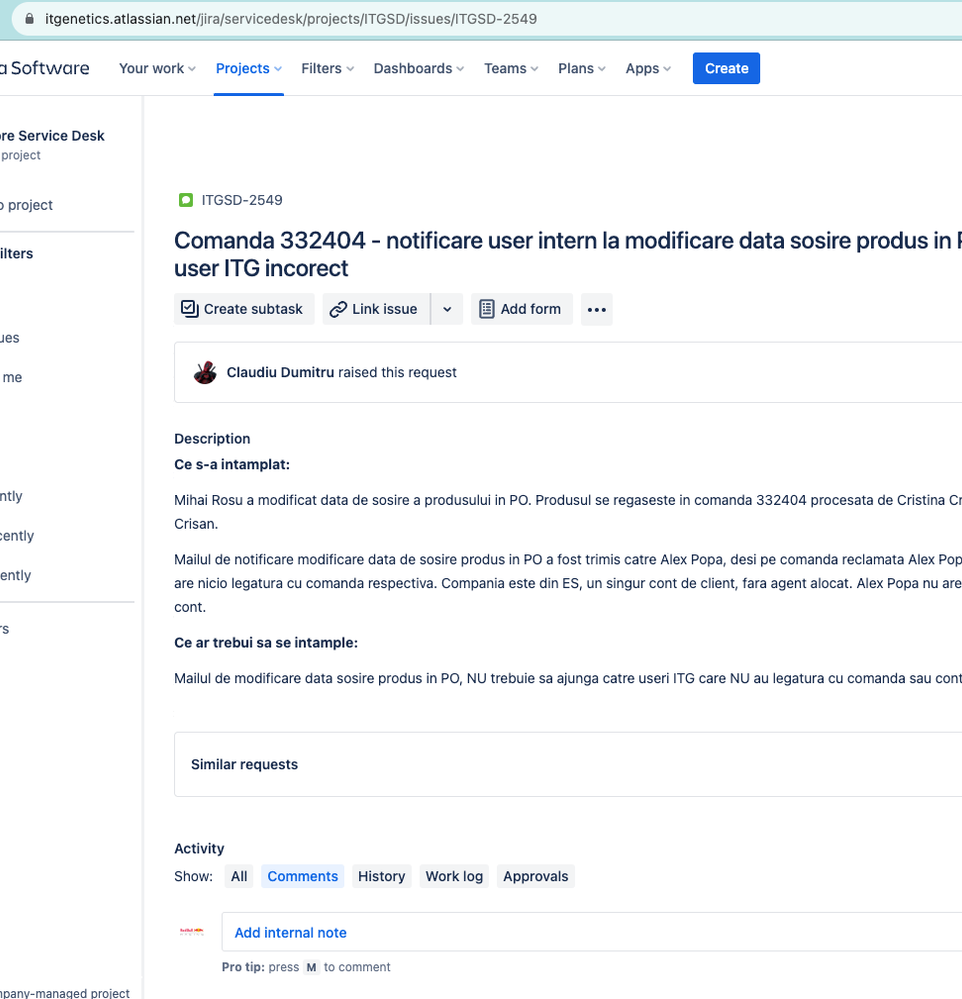Open the Projects dropdown menu
This screenshot has height=999, width=962.
click(248, 68)
